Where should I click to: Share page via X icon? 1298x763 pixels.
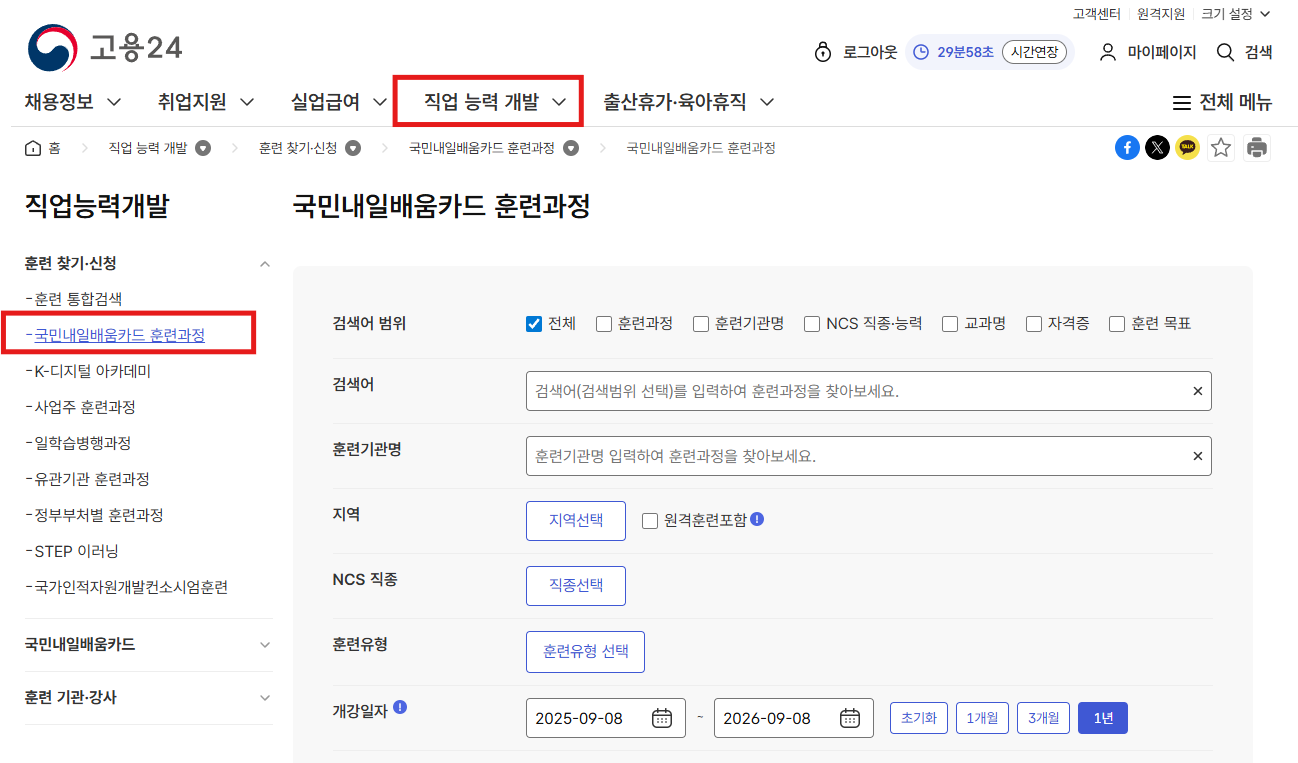(1157, 148)
